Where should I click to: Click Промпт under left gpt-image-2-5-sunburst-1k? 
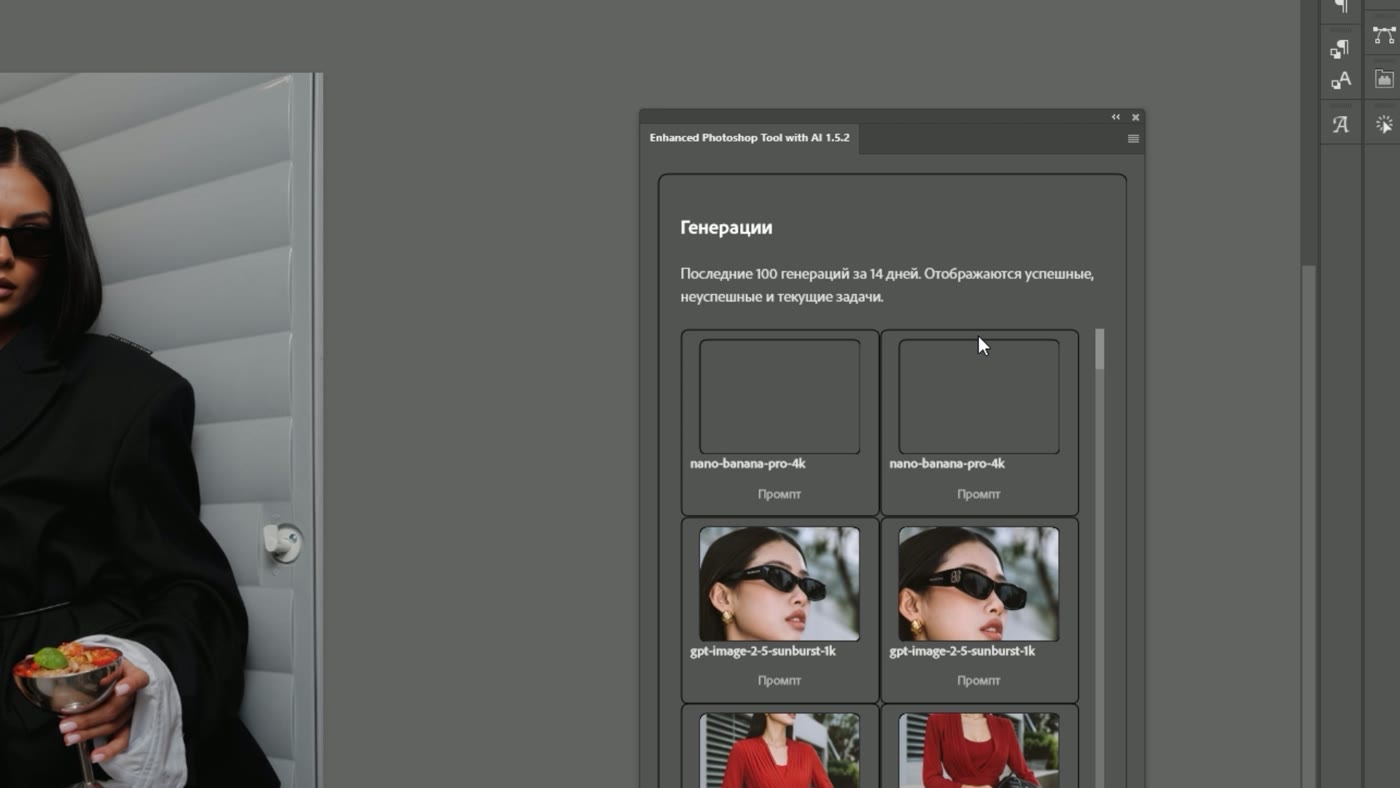[x=779, y=681]
